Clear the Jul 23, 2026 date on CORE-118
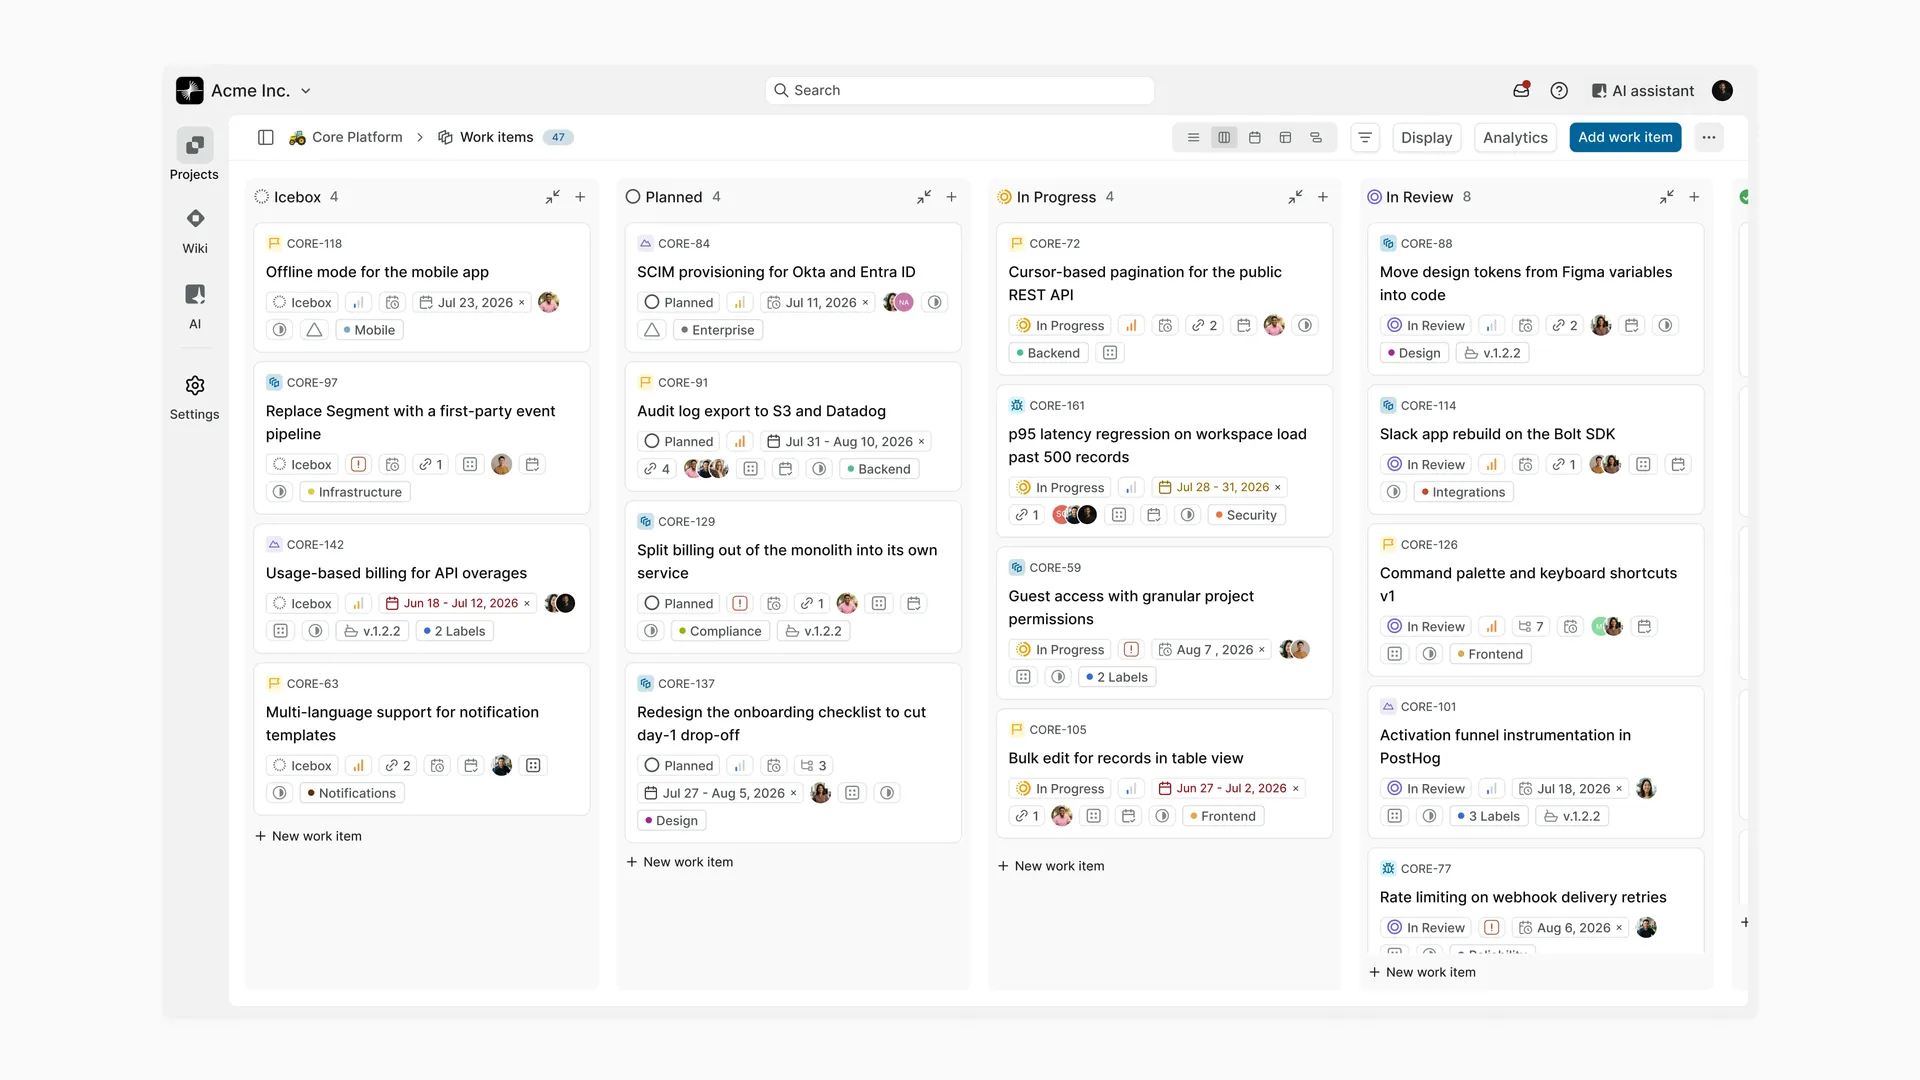Viewport: 1920px width, 1080px height. click(x=521, y=302)
